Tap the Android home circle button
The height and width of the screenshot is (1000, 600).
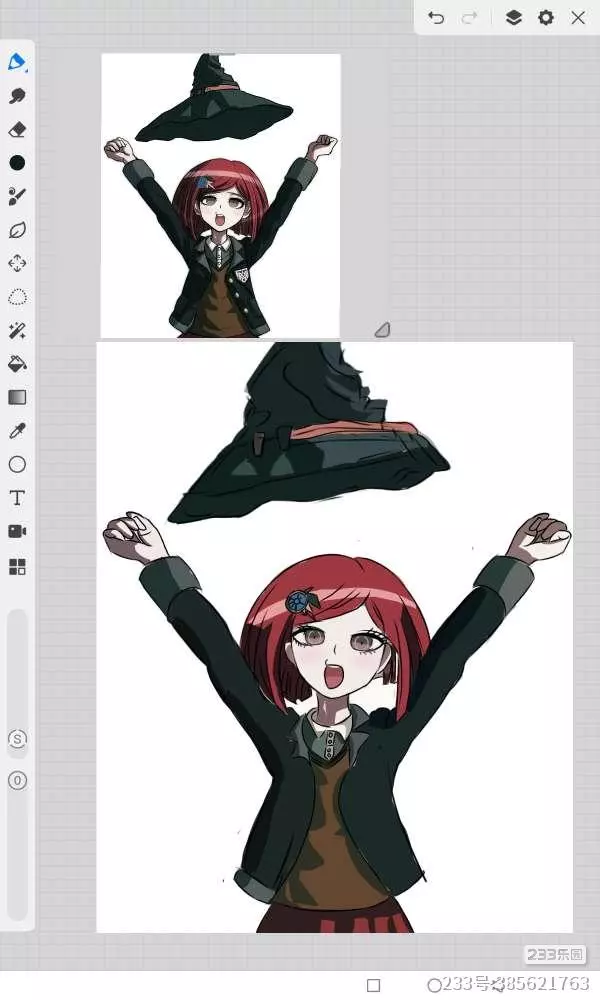[434, 985]
